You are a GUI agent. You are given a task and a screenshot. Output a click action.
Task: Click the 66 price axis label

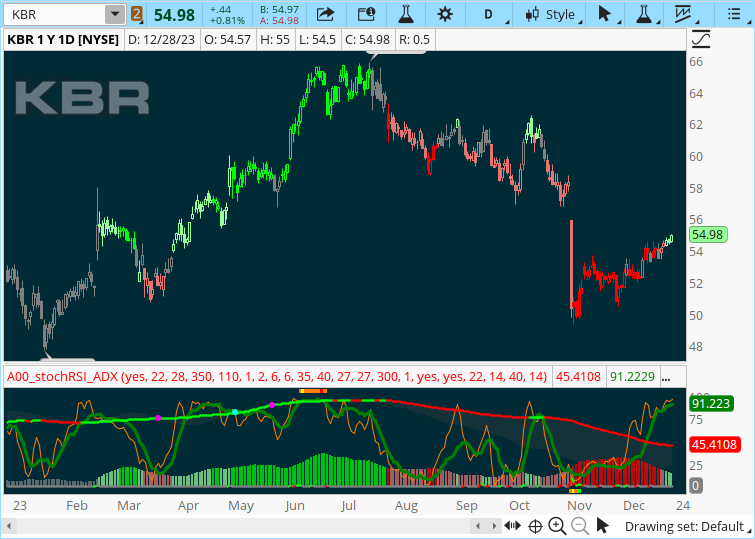click(696, 62)
